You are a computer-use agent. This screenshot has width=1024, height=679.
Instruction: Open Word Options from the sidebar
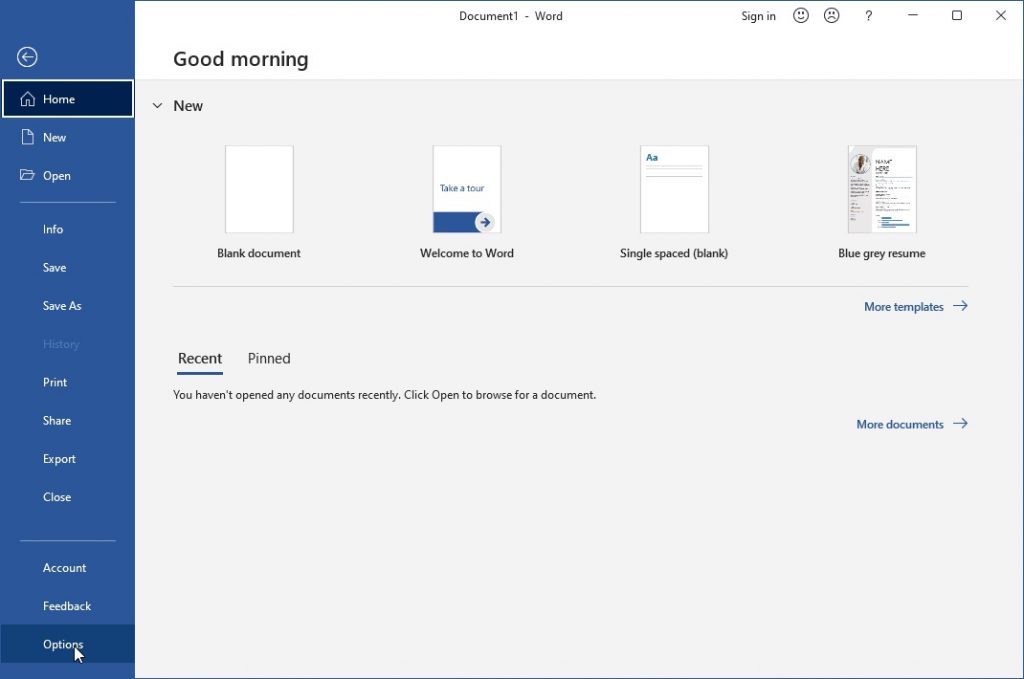point(62,644)
